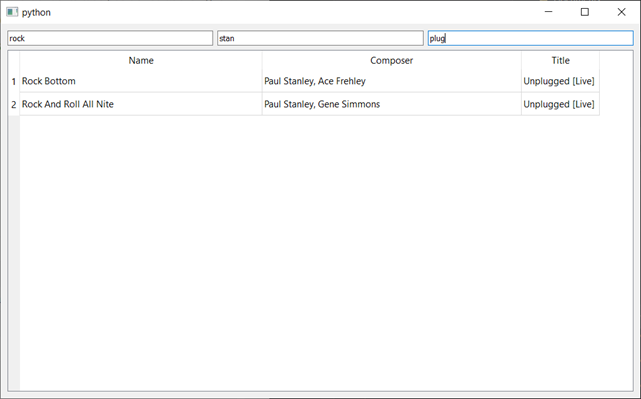Maximize the python window
This screenshot has width=641, height=399.
coord(585,12)
